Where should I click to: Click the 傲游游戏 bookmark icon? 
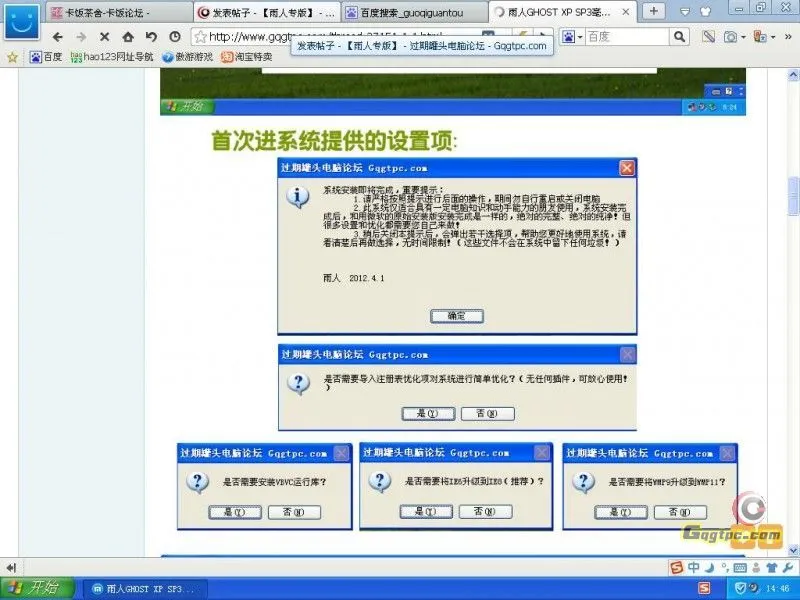(x=166, y=57)
